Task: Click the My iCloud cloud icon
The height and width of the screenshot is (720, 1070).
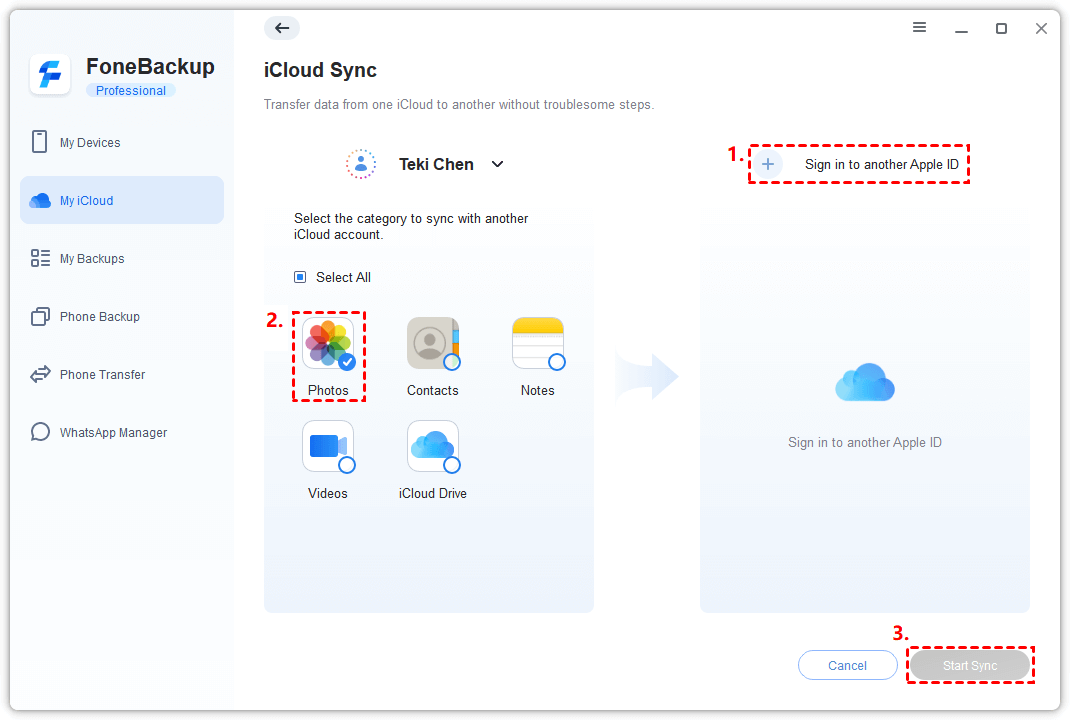Action: [40, 200]
